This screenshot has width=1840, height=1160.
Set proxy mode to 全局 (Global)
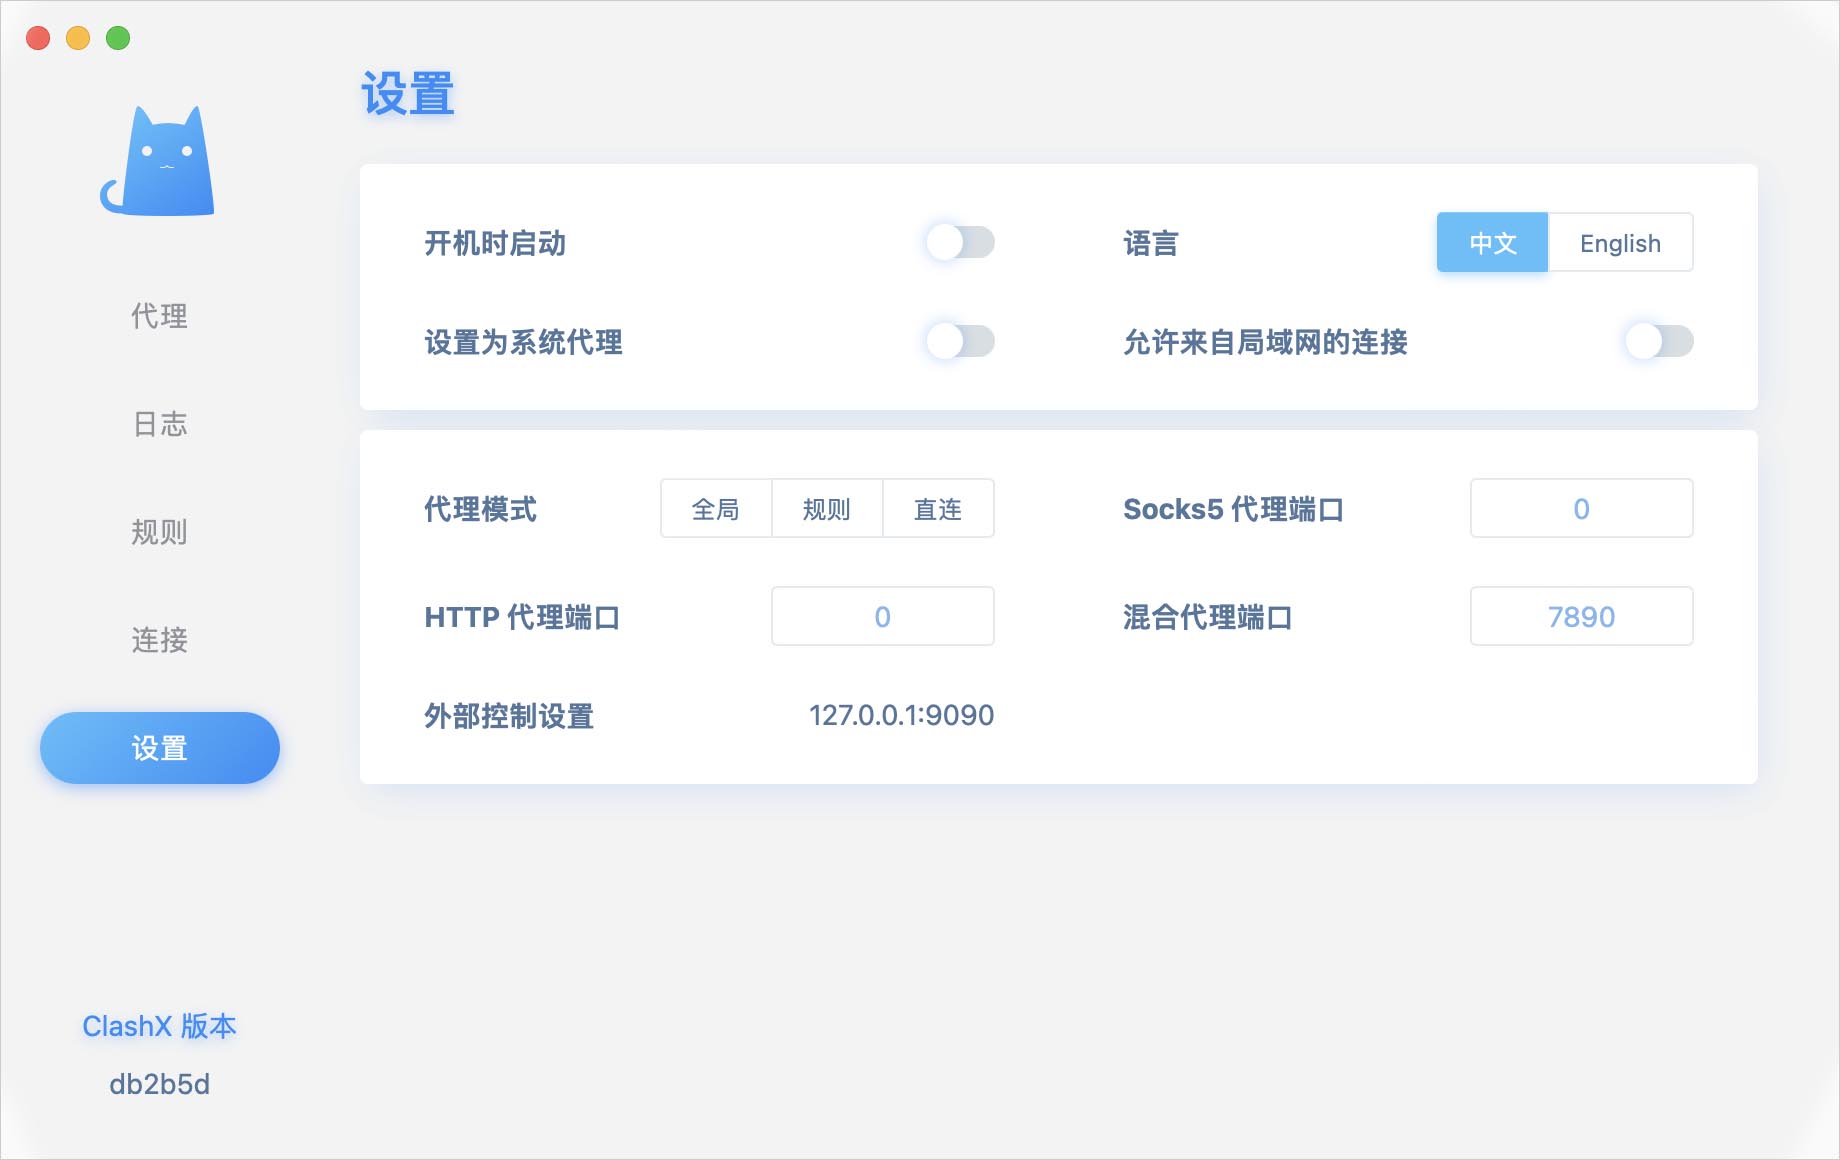click(716, 509)
